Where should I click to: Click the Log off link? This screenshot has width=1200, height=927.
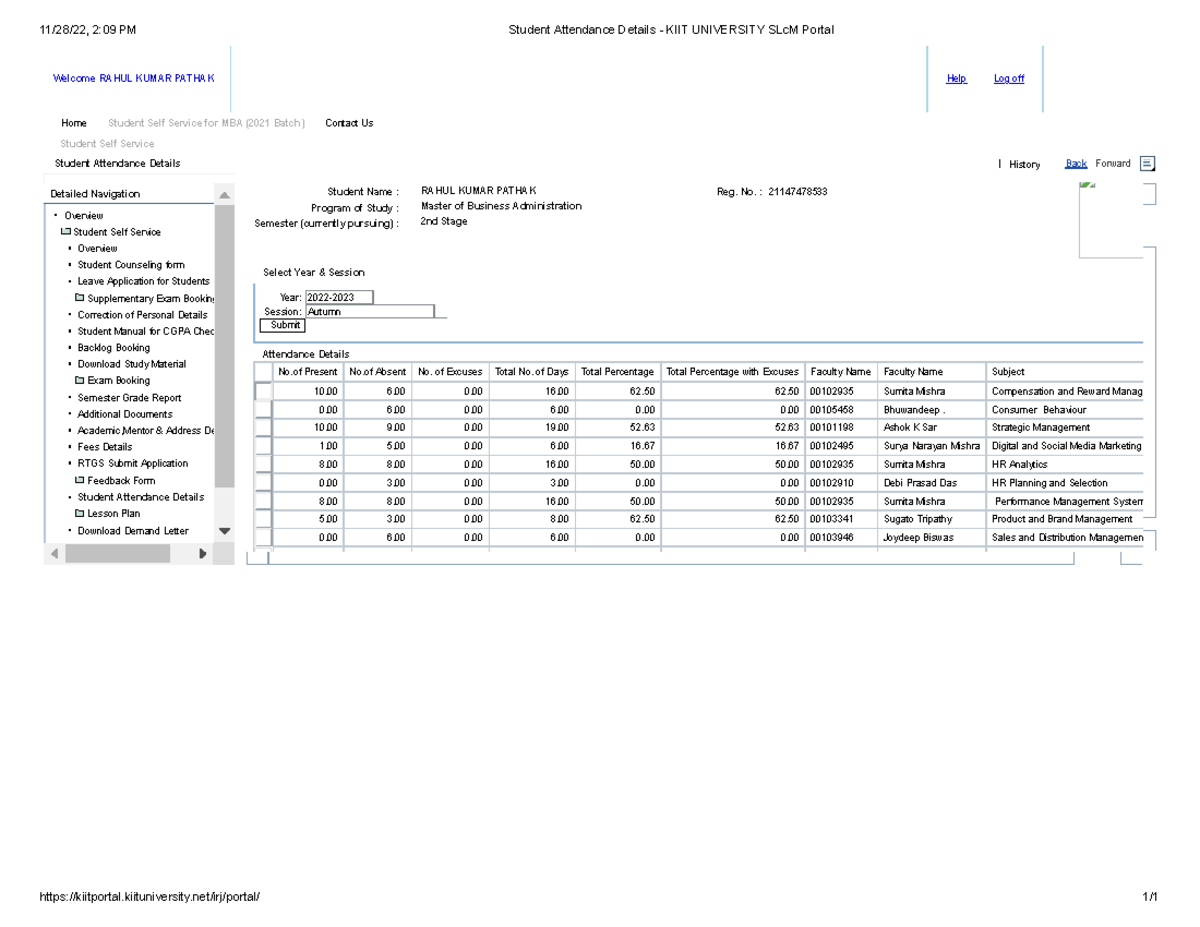pyautogui.click(x=1009, y=77)
